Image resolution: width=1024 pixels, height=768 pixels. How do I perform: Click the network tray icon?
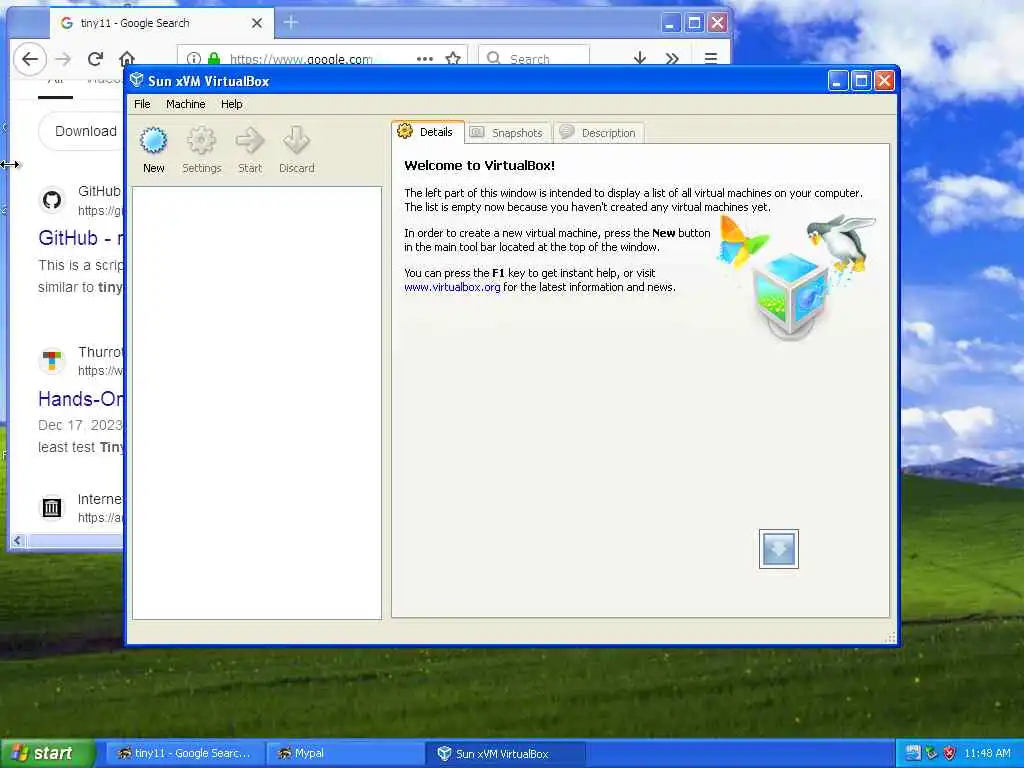(931, 753)
